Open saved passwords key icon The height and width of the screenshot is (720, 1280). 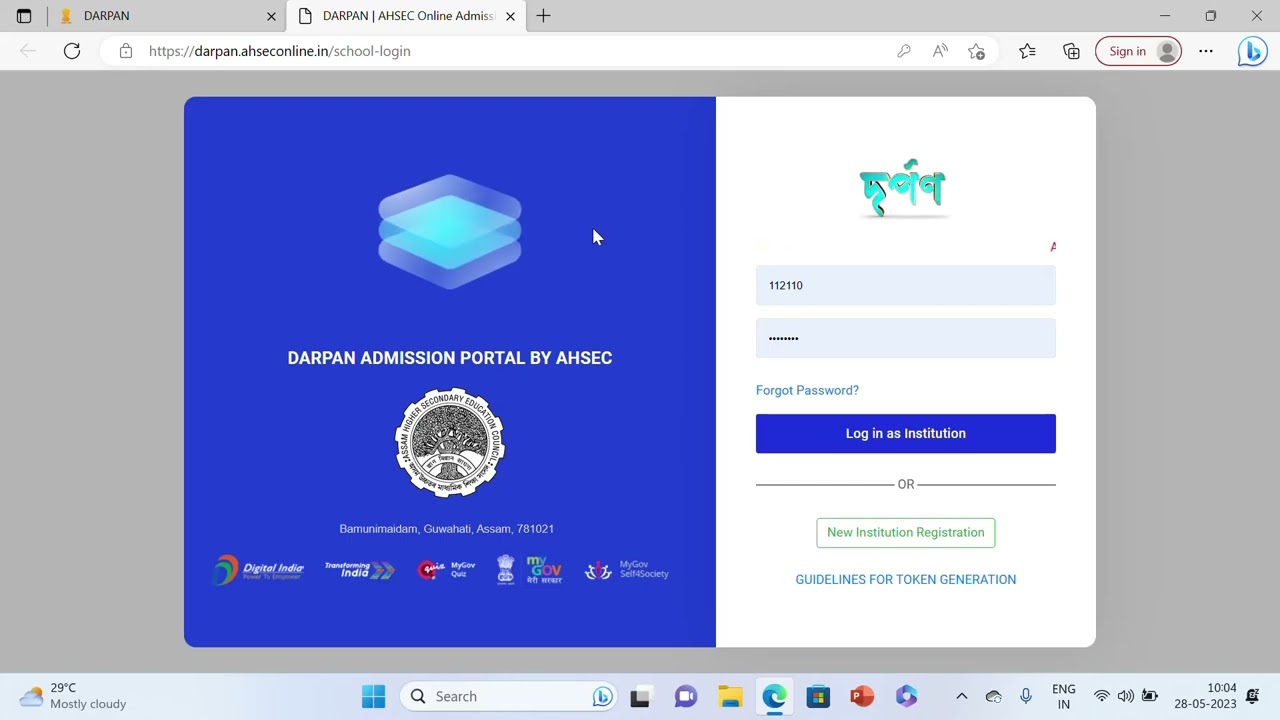904,51
